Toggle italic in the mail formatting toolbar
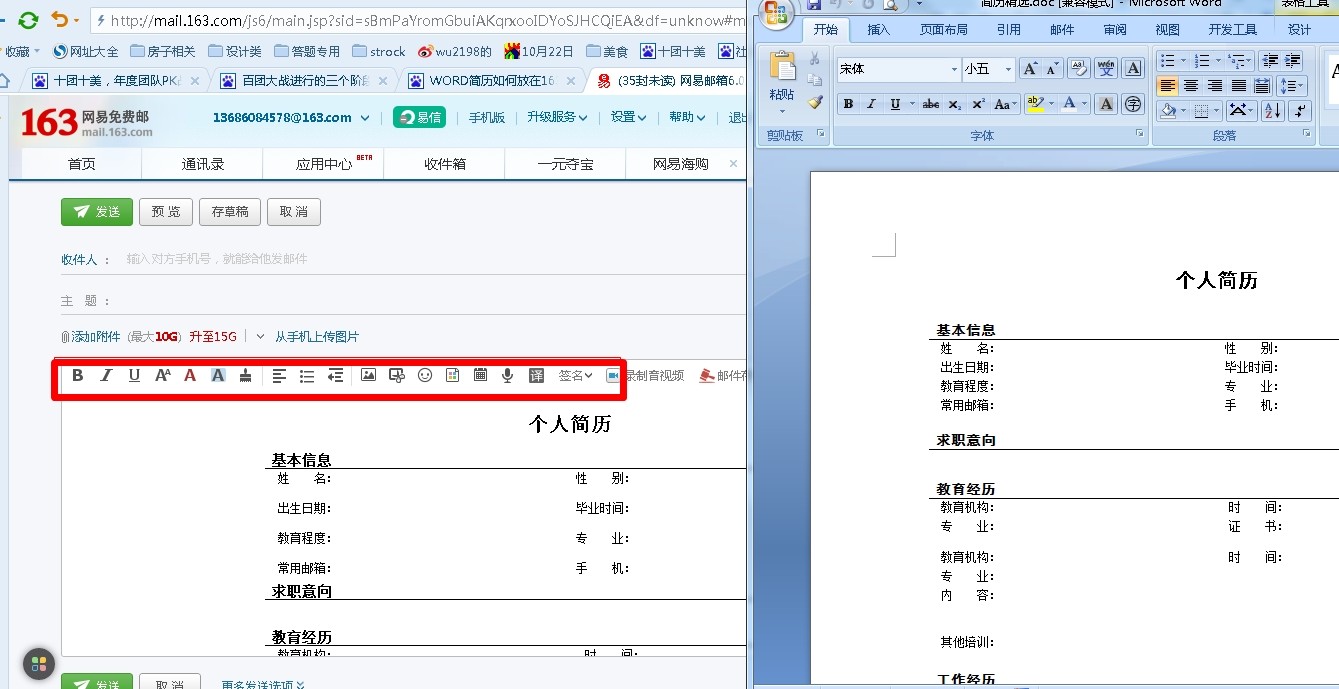The width and height of the screenshot is (1339, 689). pos(107,375)
